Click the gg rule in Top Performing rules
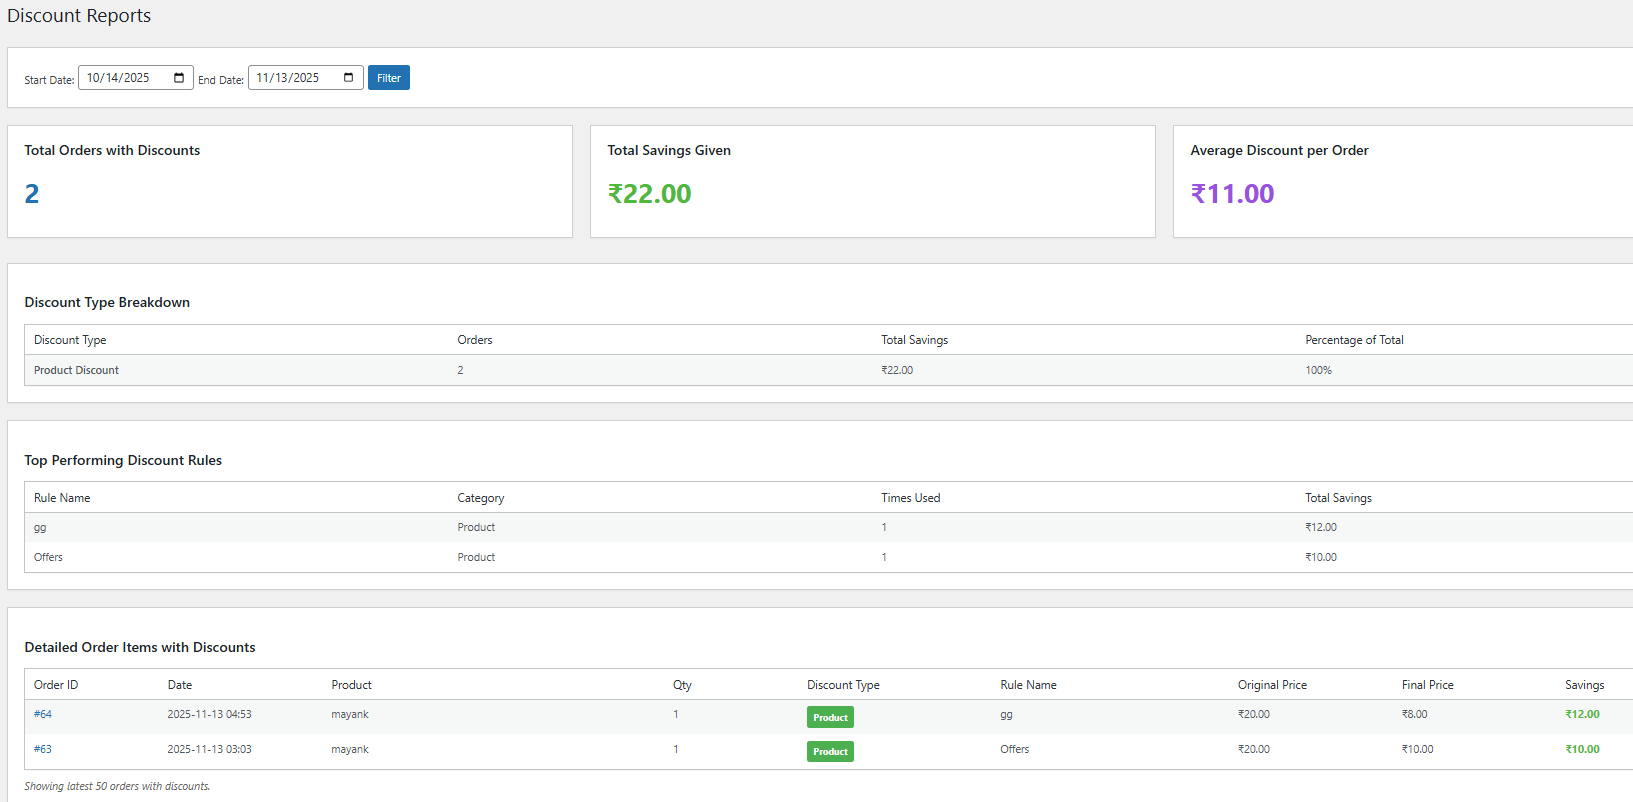The image size is (1633, 802). (x=40, y=527)
